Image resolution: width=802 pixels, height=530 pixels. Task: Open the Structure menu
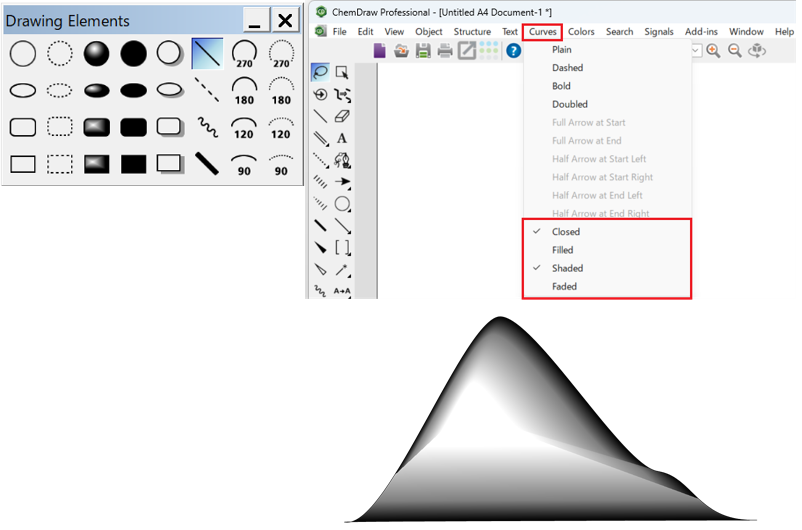[x=472, y=32]
